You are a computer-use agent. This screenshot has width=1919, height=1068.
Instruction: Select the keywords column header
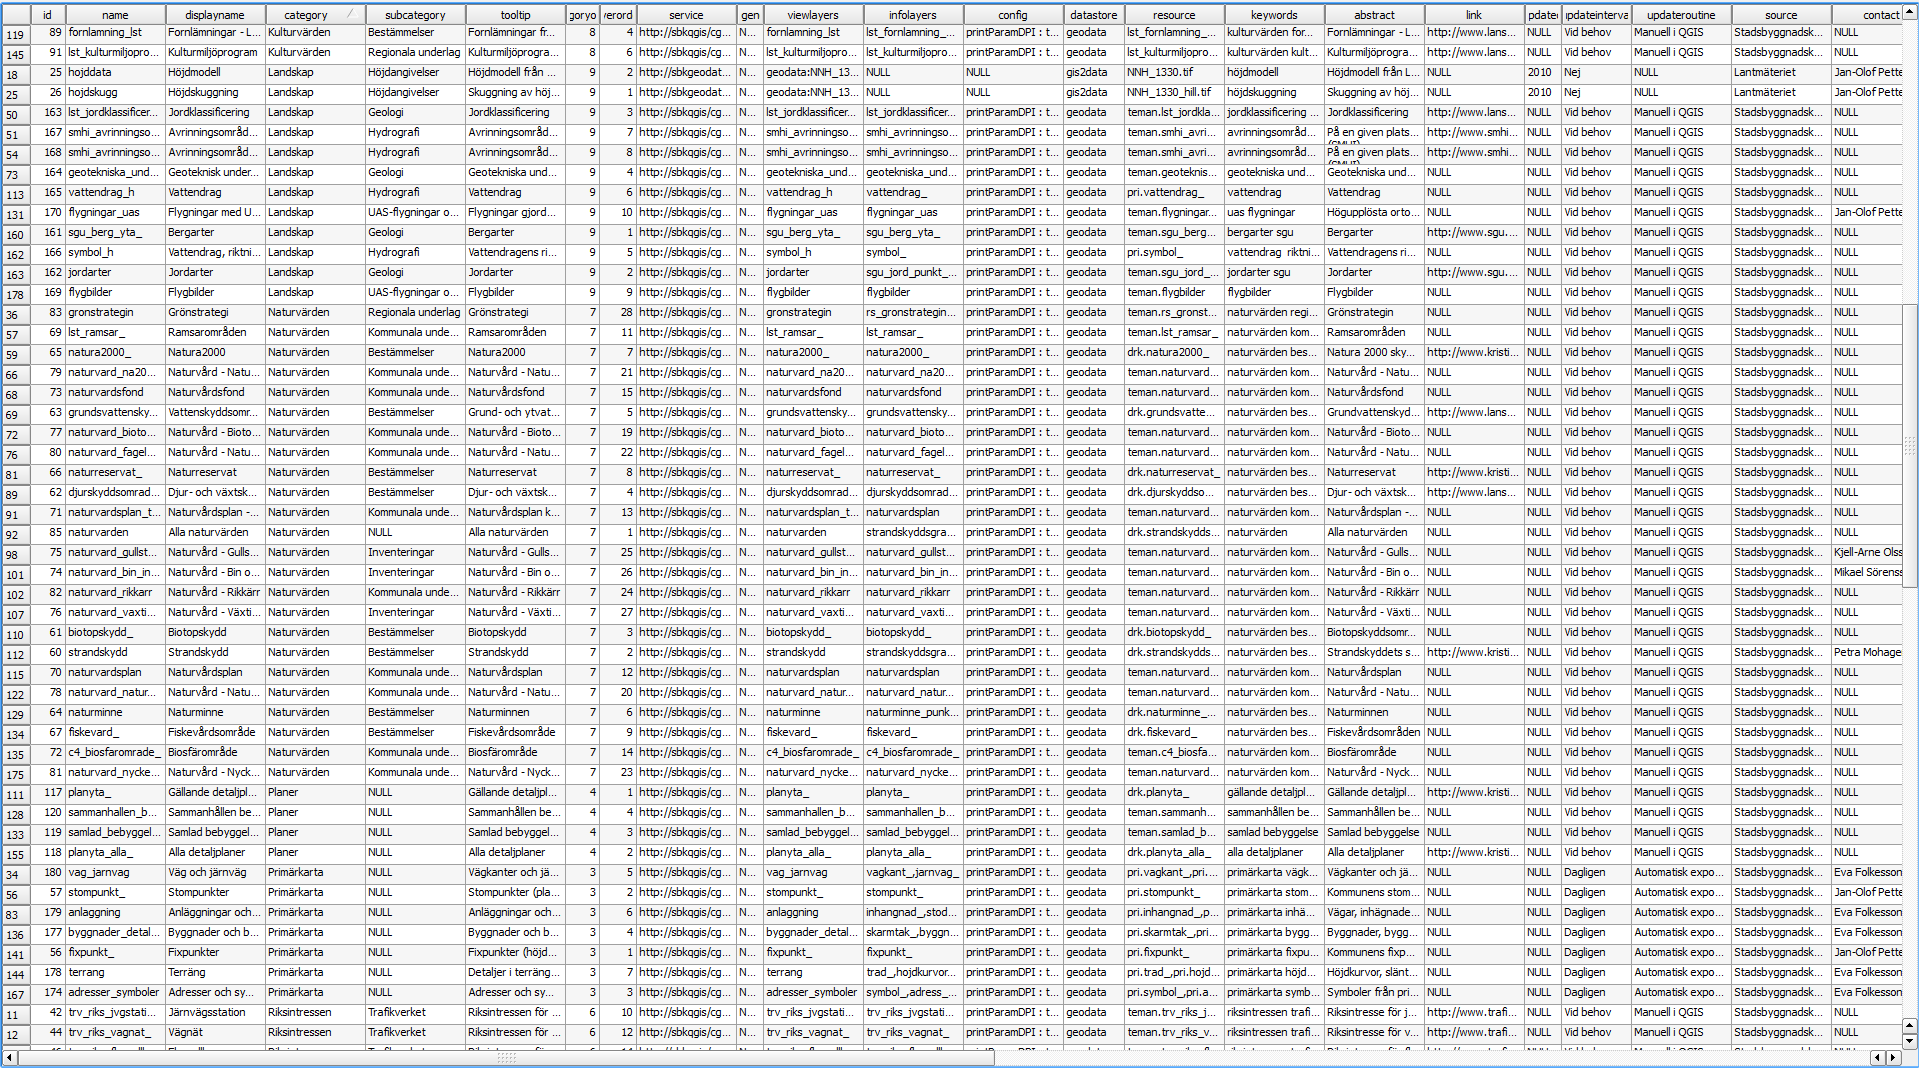coord(1274,15)
